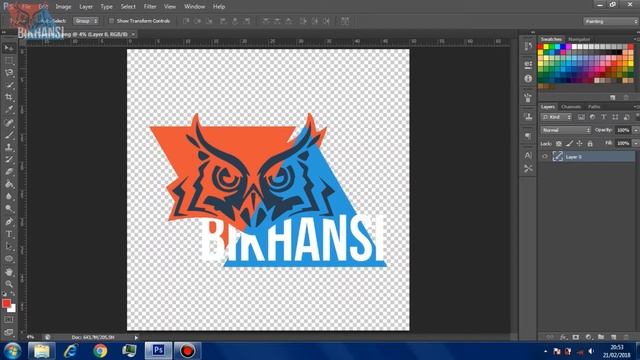Select the Horizontal Type tool
Viewport: 640px width, 360px height.
[9, 234]
